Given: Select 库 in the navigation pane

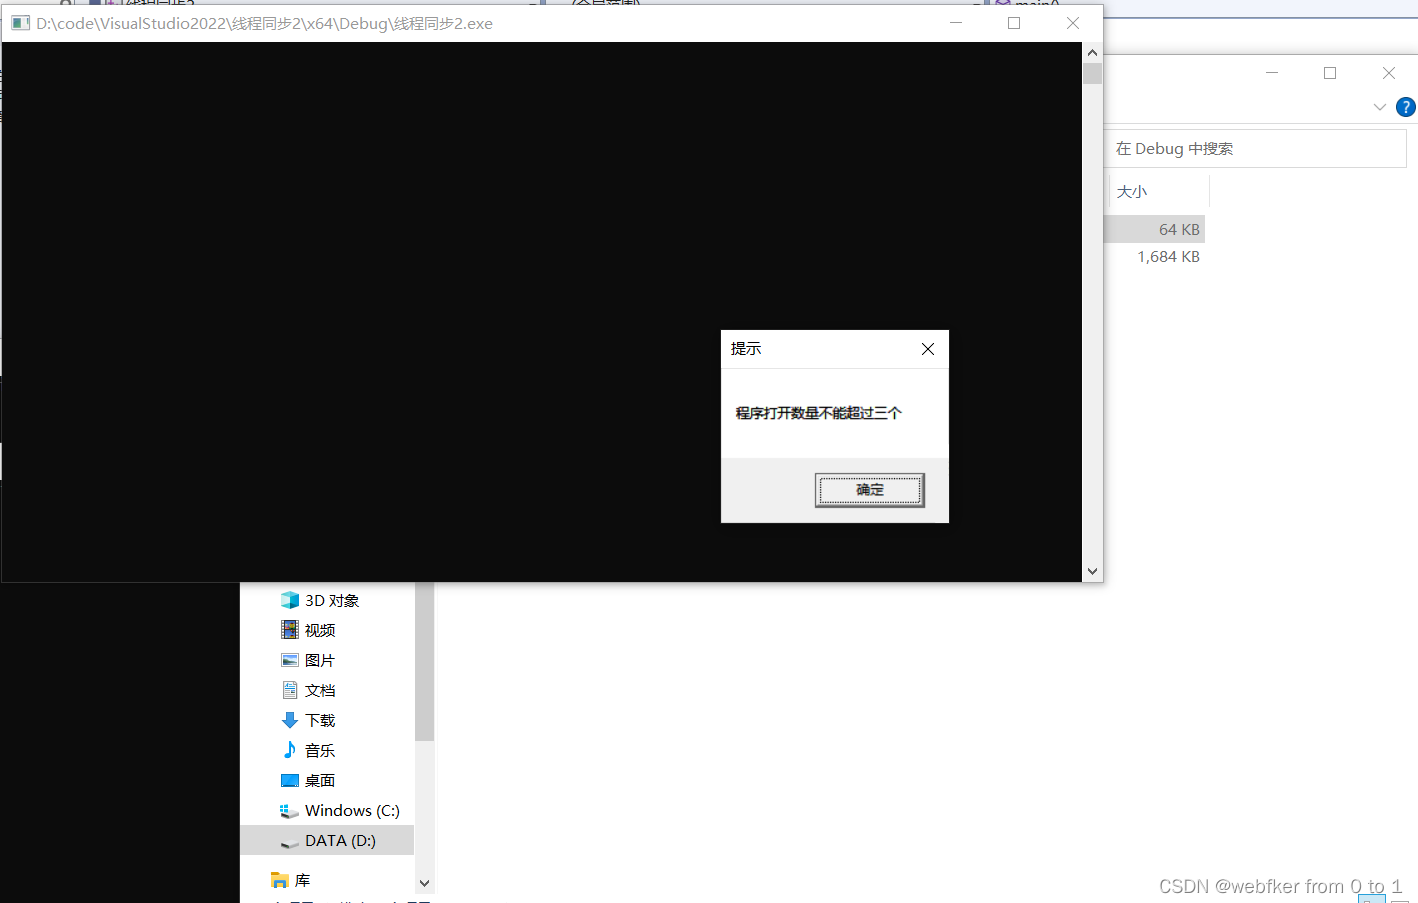Looking at the screenshot, I should tap(302, 880).
